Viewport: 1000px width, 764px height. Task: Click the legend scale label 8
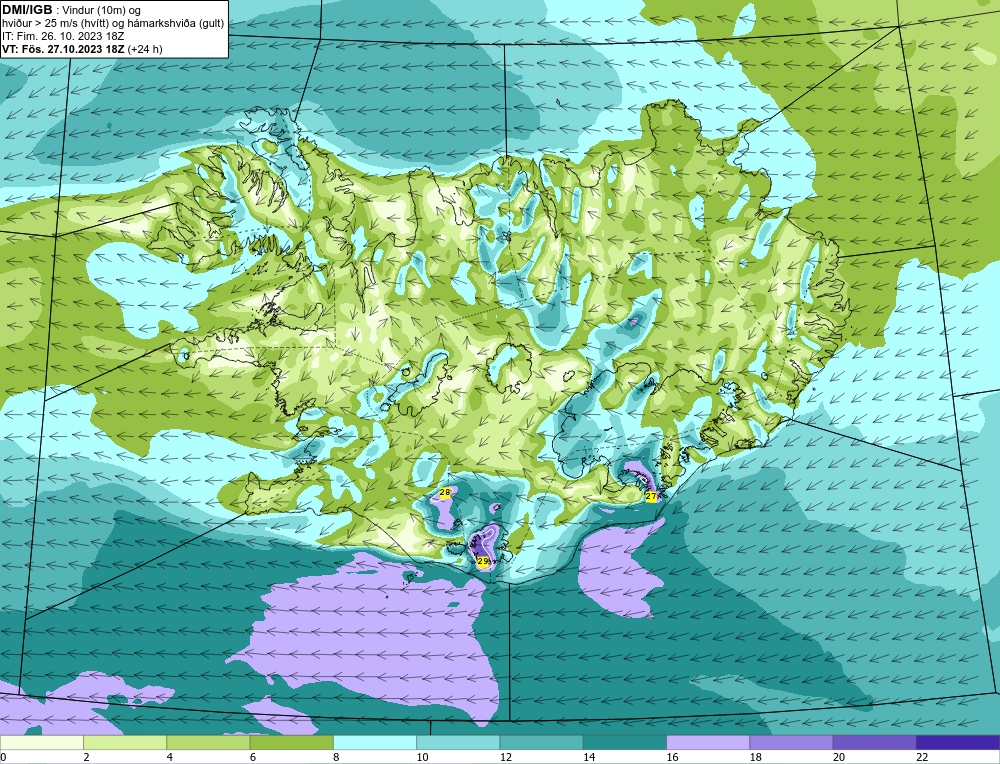(x=336, y=757)
